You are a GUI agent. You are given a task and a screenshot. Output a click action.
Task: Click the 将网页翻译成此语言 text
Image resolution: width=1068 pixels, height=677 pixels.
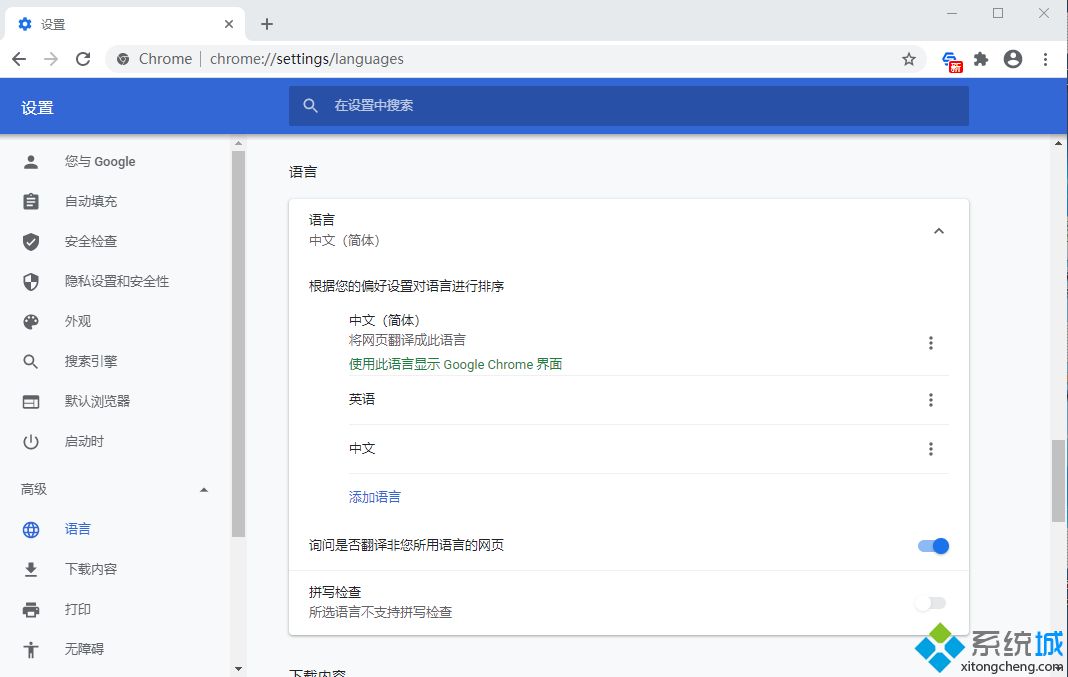pyautogui.click(x=407, y=340)
